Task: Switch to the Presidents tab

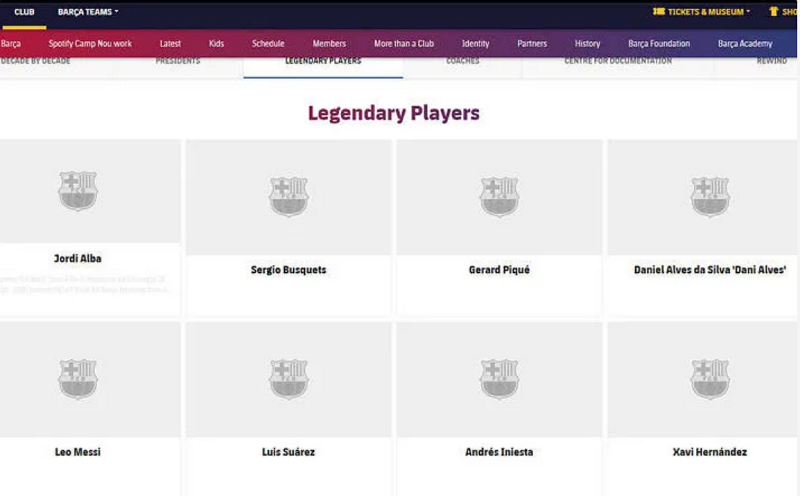Action: (x=178, y=61)
